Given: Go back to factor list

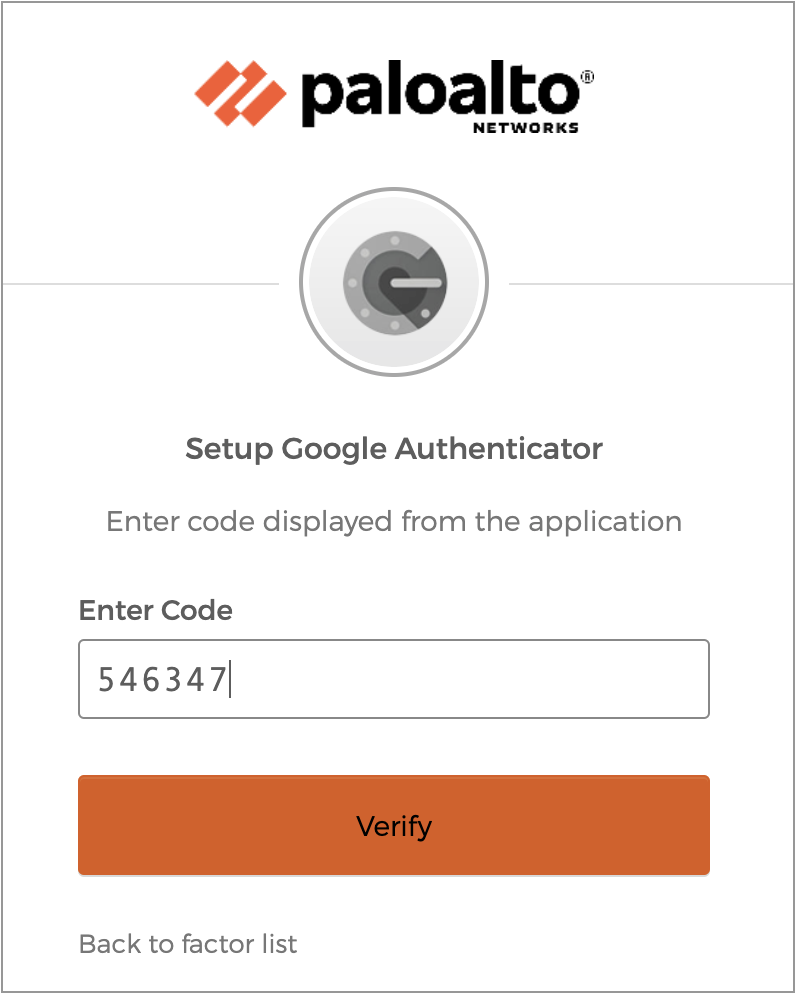Looking at the screenshot, I should (x=188, y=943).
